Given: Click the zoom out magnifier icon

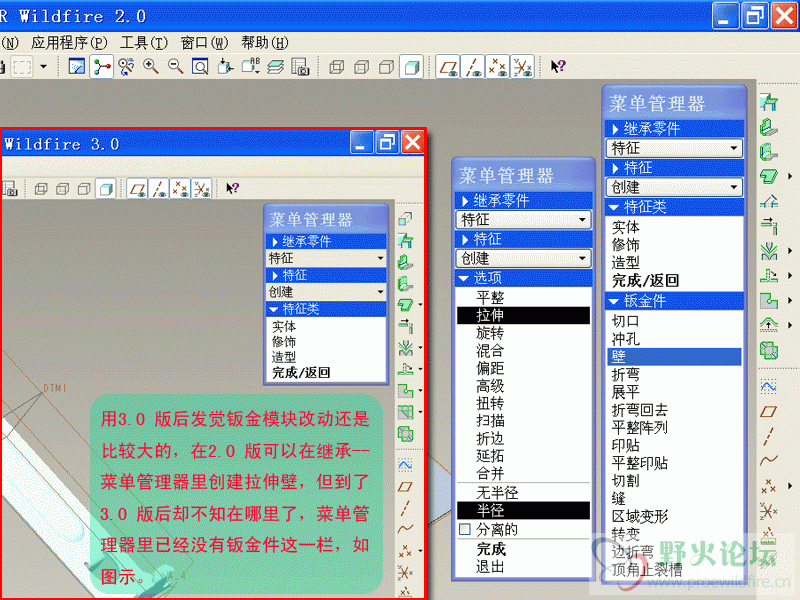Looking at the screenshot, I should point(176,66).
